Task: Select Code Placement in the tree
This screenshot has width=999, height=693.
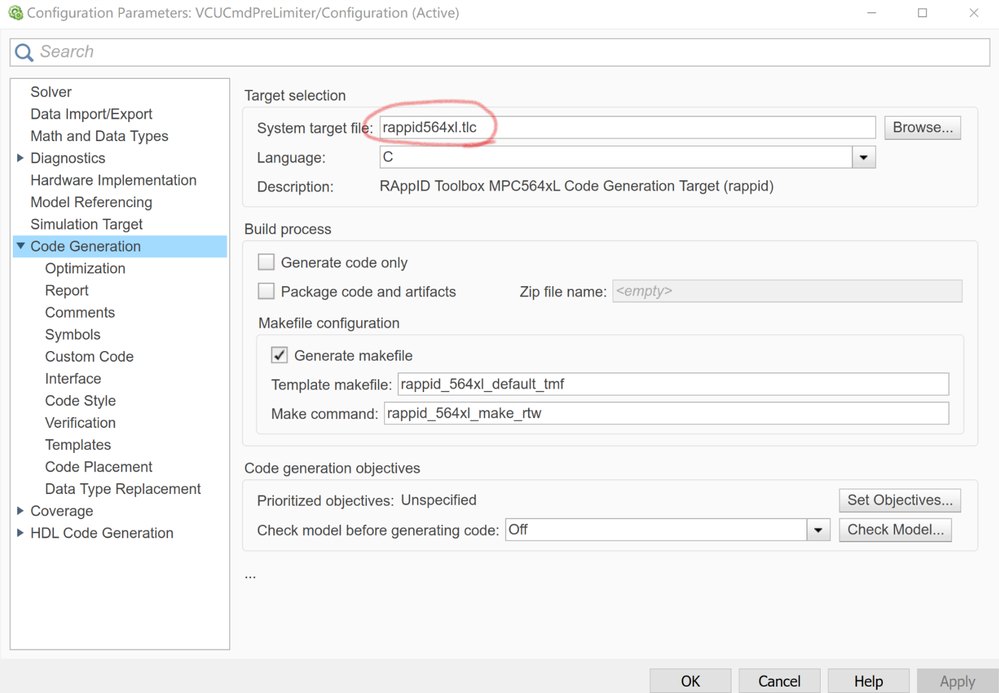Action: click(x=99, y=467)
